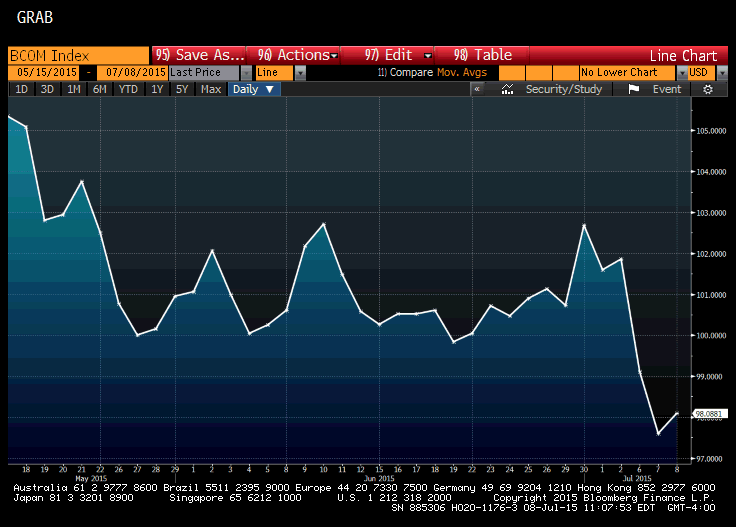Viewport: 736px width, 527px height.
Task: Click the May 2015 axis label
Action: [x=91, y=478]
